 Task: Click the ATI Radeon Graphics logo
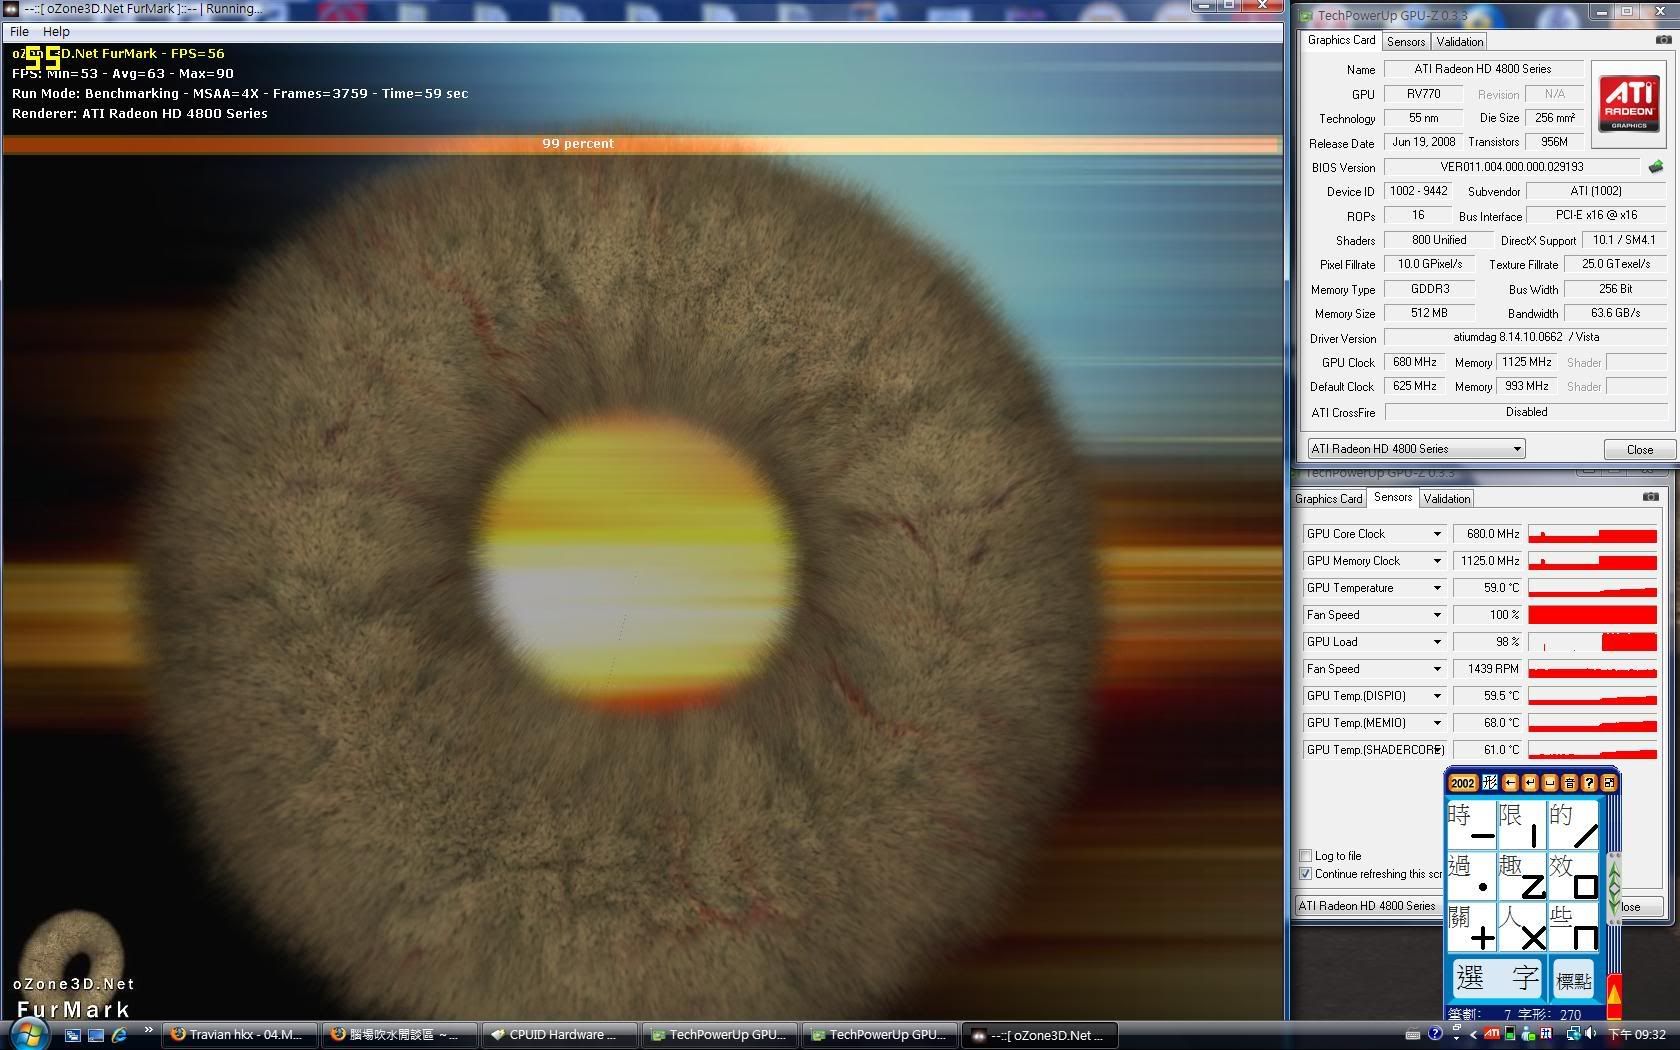click(1628, 104)
